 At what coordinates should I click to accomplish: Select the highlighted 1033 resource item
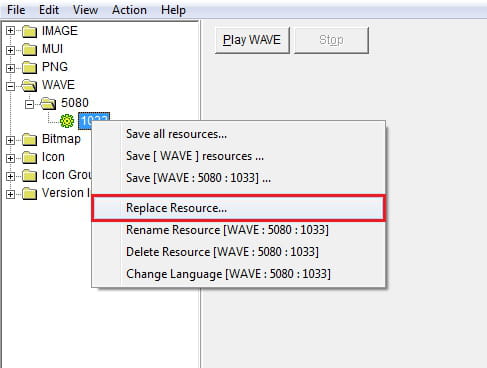tap(94, 120)
